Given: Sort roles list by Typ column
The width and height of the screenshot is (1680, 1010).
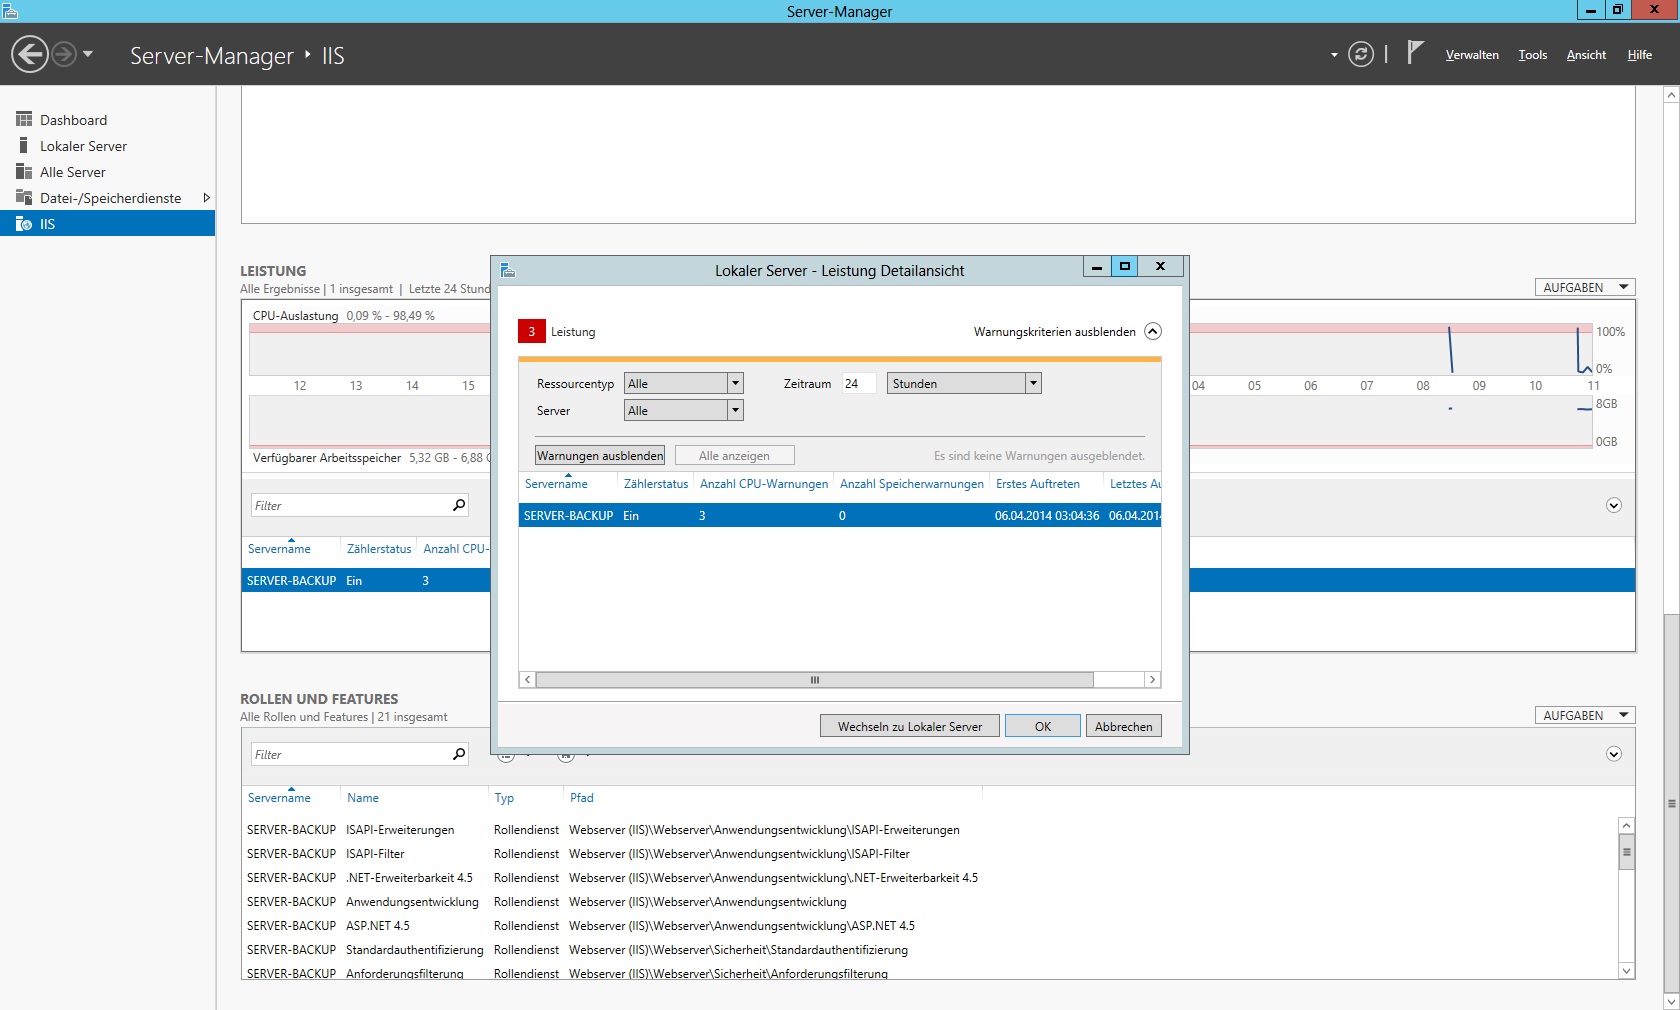Looking at the screenshot, I should point(504,798).
